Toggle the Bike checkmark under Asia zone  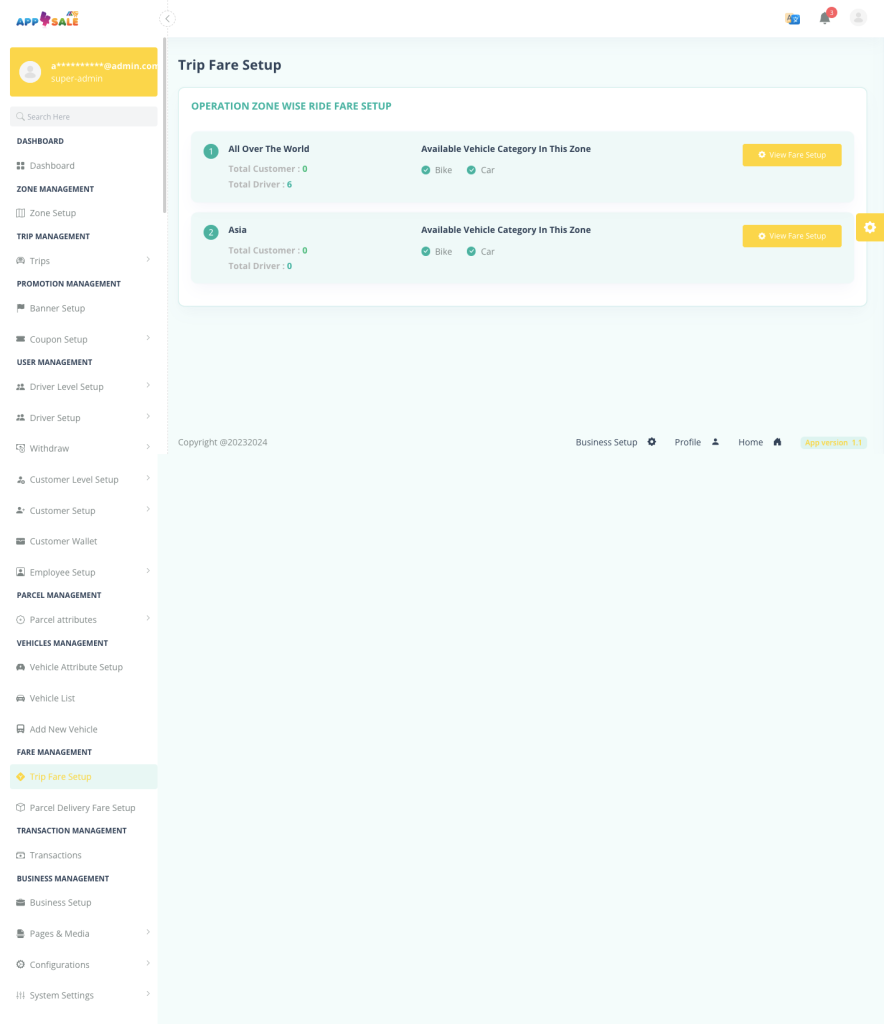tap(426, 251)
